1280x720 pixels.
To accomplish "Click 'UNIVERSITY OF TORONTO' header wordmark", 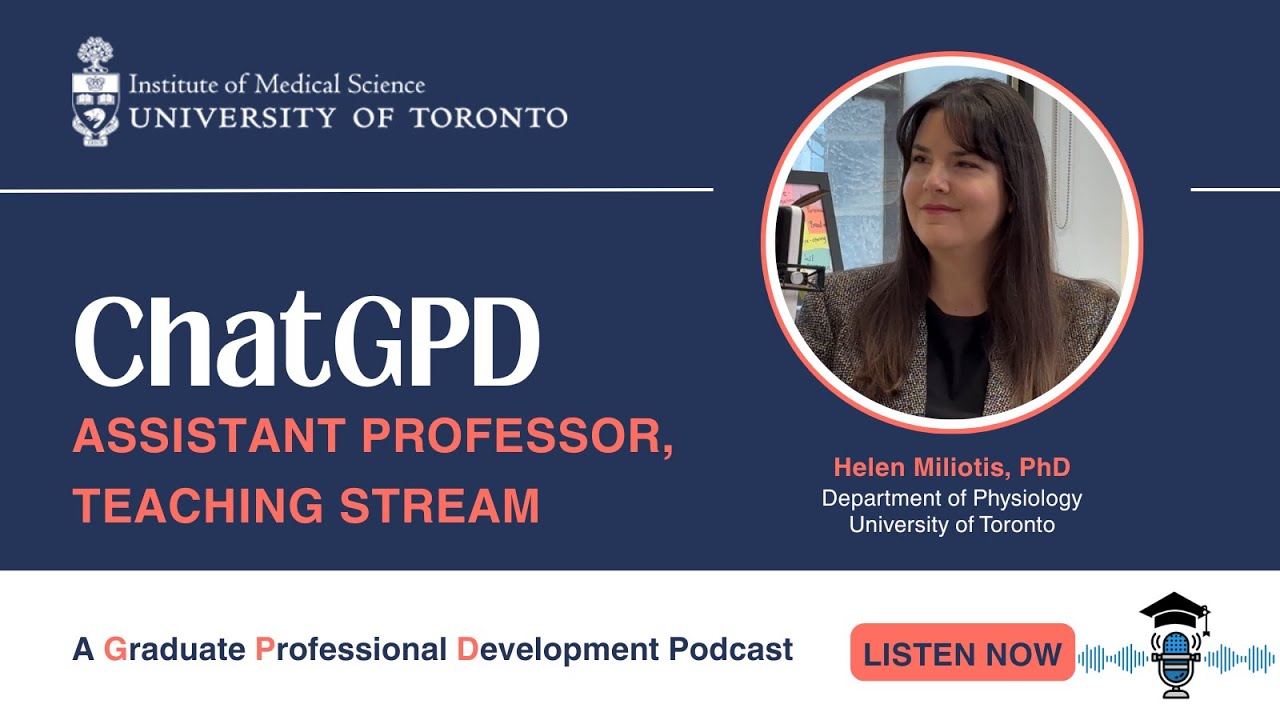I will point(348,118).
